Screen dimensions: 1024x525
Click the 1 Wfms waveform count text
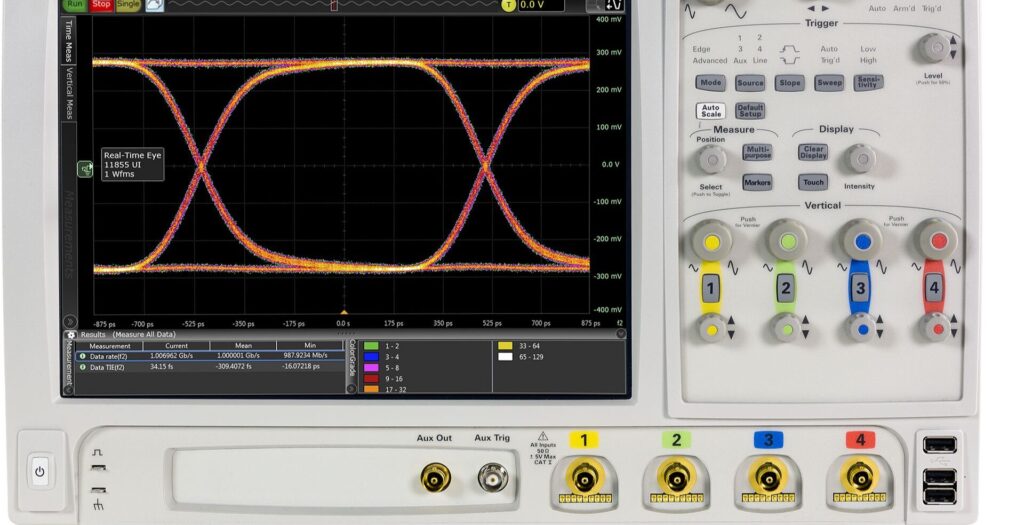pos(119,174)
